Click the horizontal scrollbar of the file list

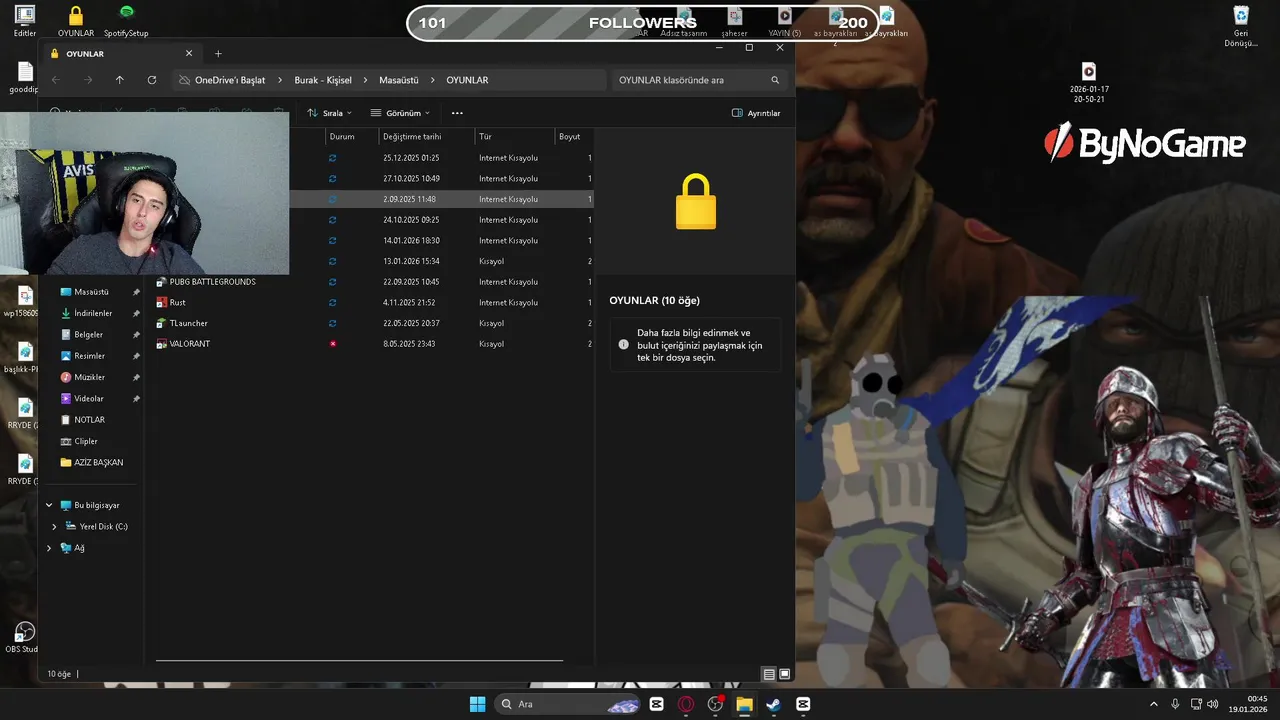(x=360, y=660)
